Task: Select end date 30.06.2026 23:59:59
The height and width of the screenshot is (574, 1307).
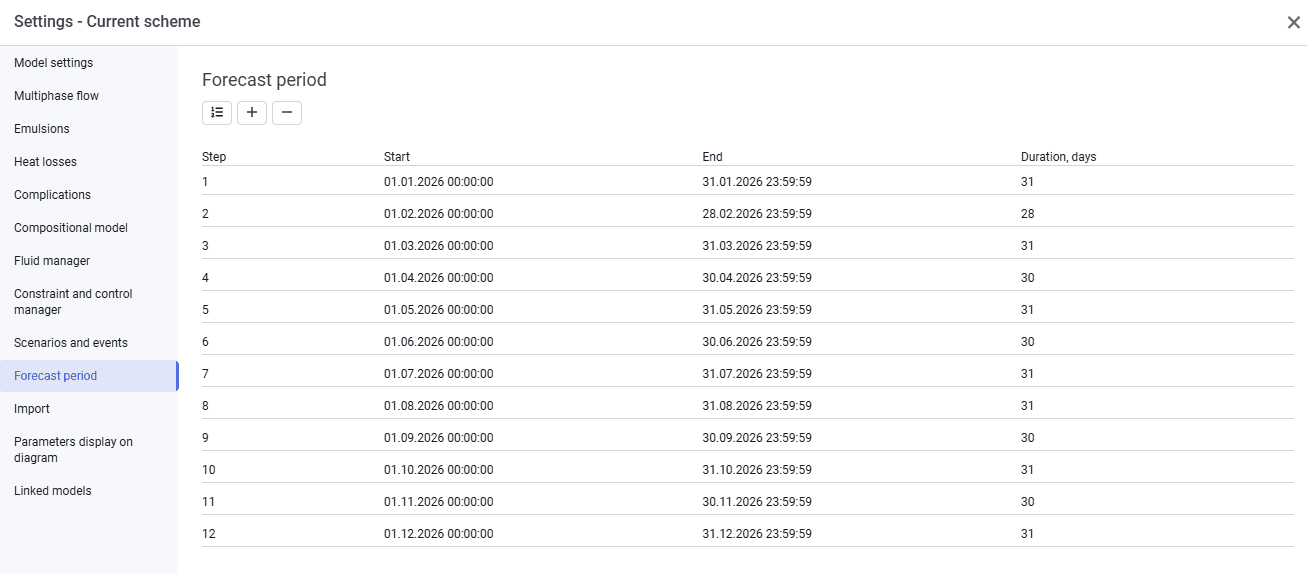Action: click(757, 342)
